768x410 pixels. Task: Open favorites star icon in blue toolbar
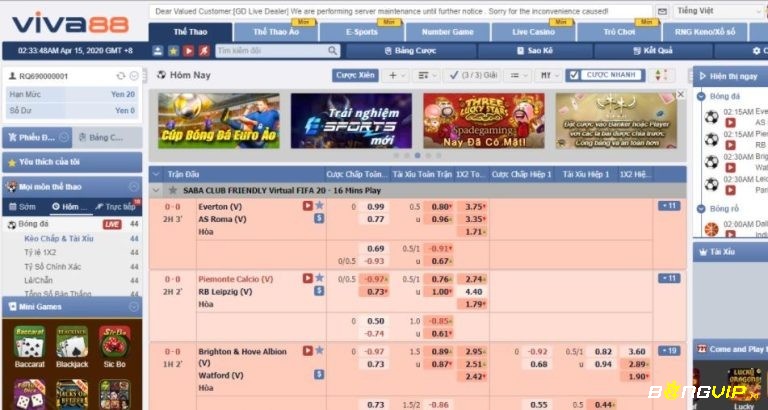click(173, 50)
